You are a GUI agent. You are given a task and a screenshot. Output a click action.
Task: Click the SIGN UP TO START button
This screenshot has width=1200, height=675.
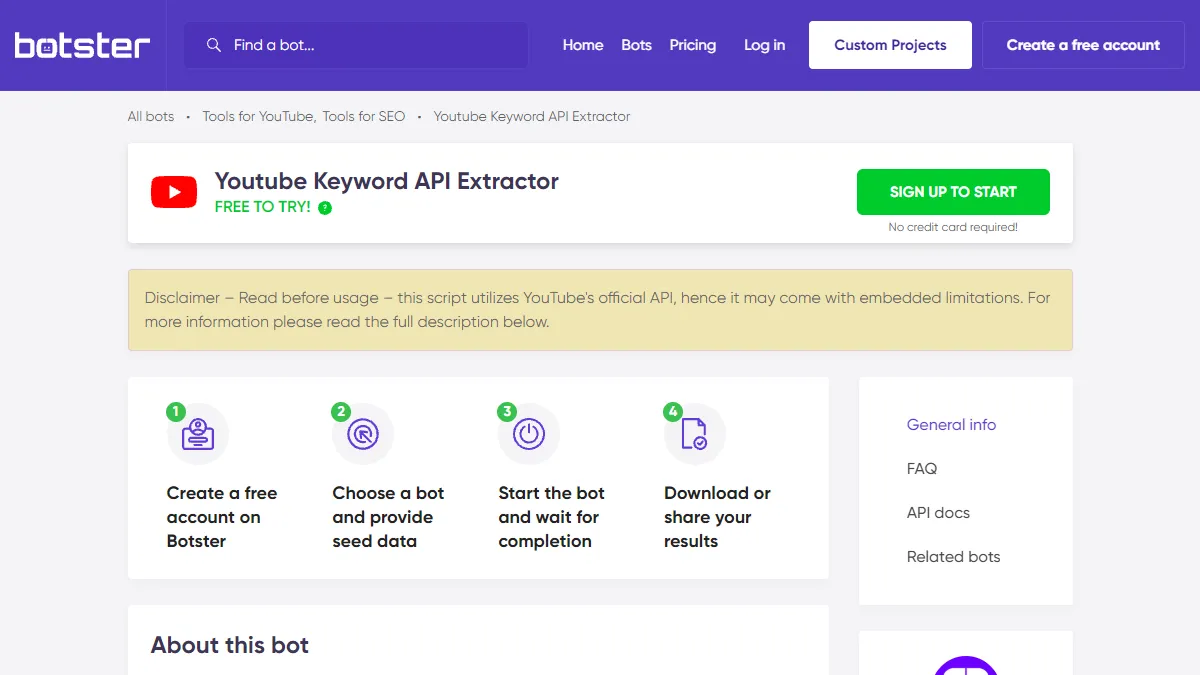(953, 192)
